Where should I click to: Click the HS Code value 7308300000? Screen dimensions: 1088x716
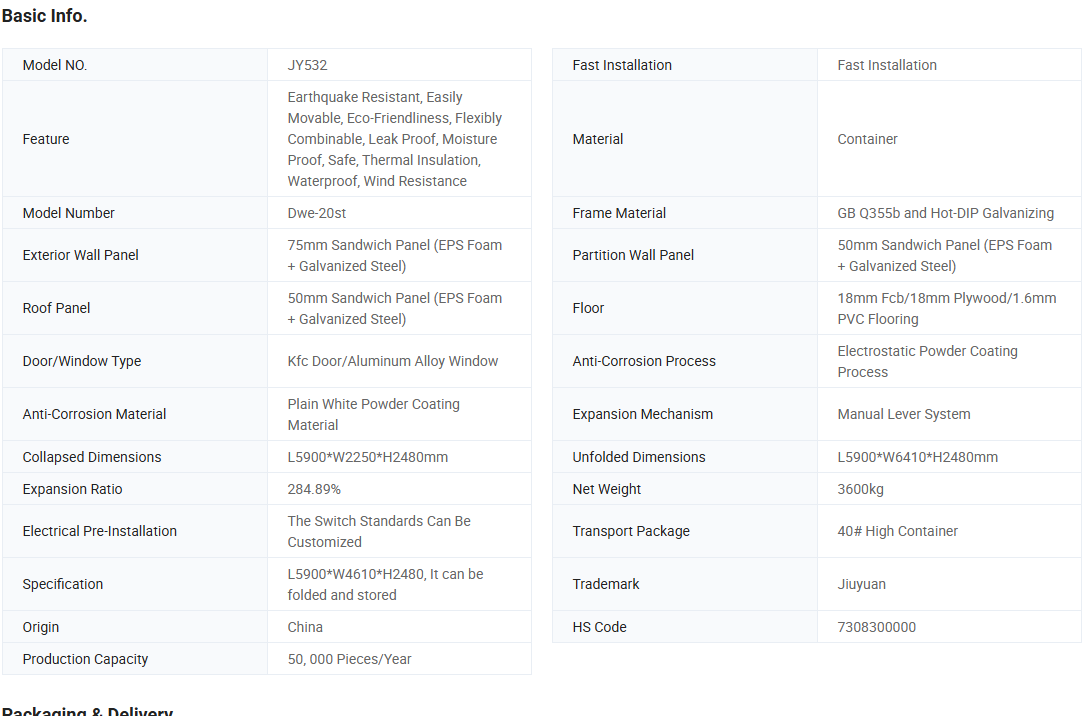[876, 627]
